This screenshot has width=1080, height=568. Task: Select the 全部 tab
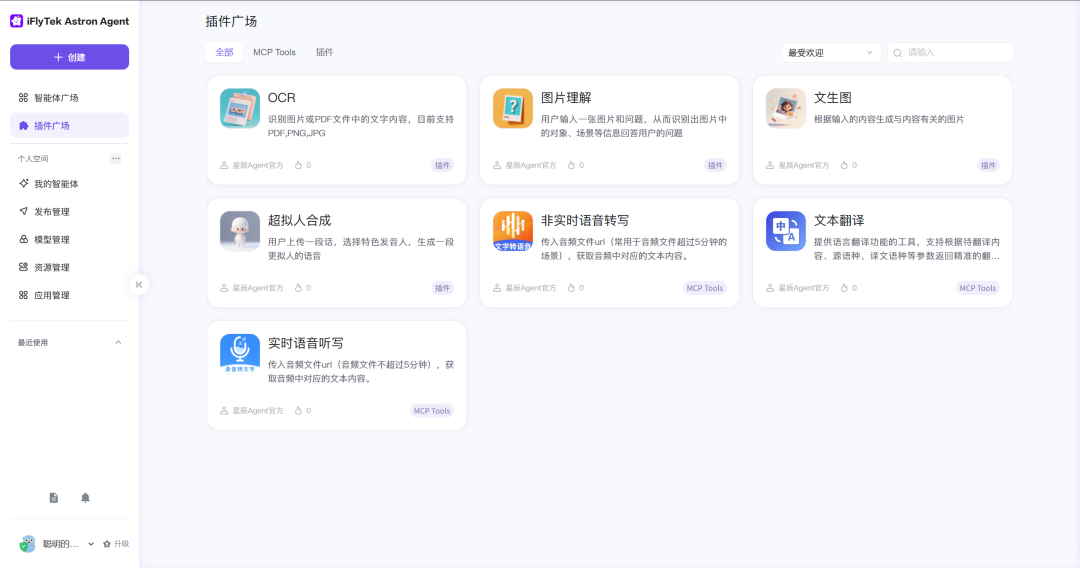225,52
